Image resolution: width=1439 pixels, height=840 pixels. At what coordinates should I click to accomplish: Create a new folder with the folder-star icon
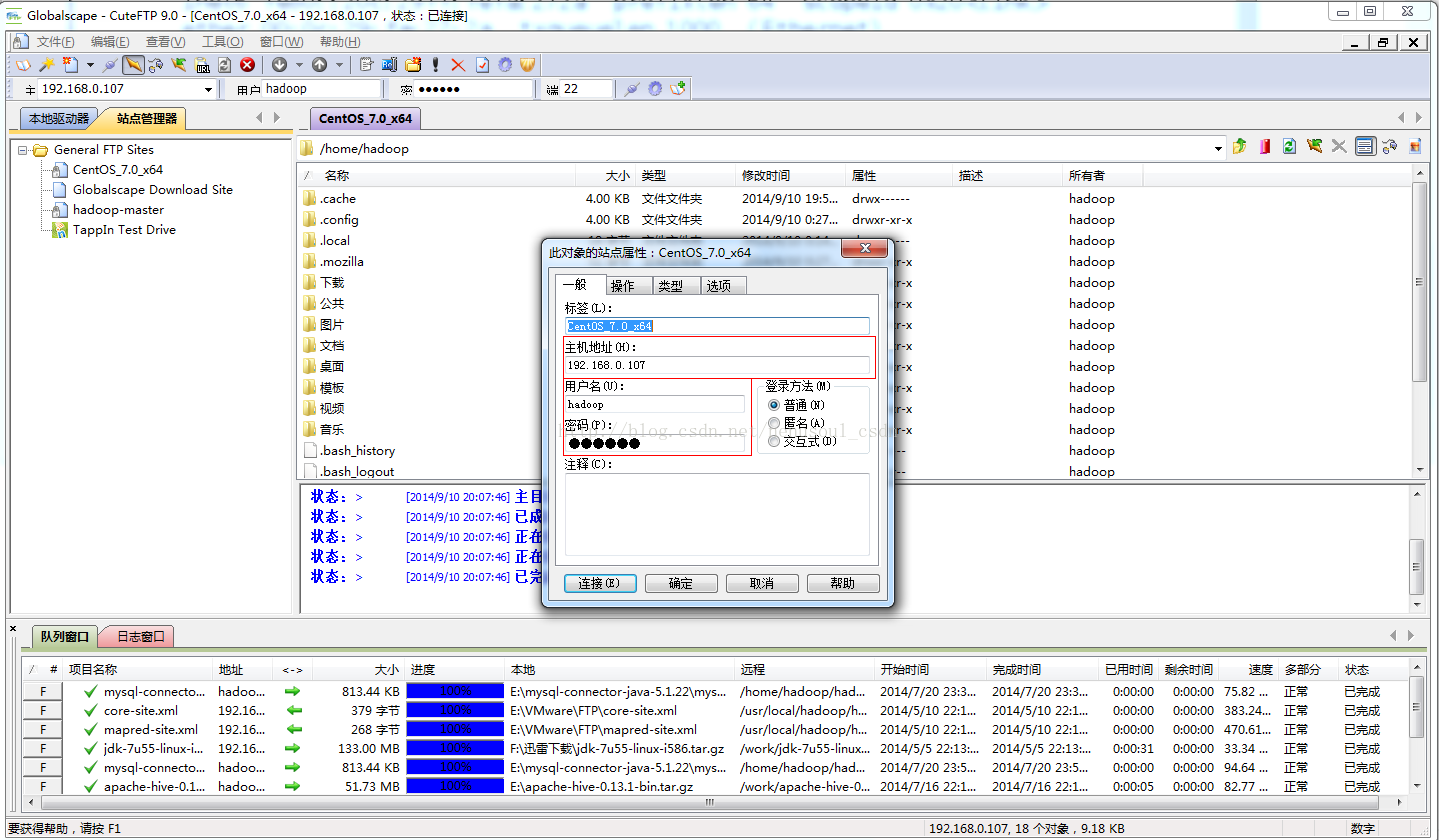(x=413, y=65)
